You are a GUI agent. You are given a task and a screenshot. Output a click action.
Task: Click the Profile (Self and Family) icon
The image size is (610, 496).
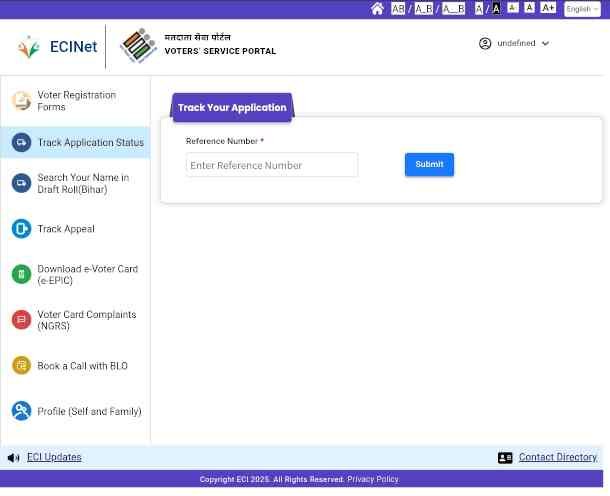pos(21,411)
